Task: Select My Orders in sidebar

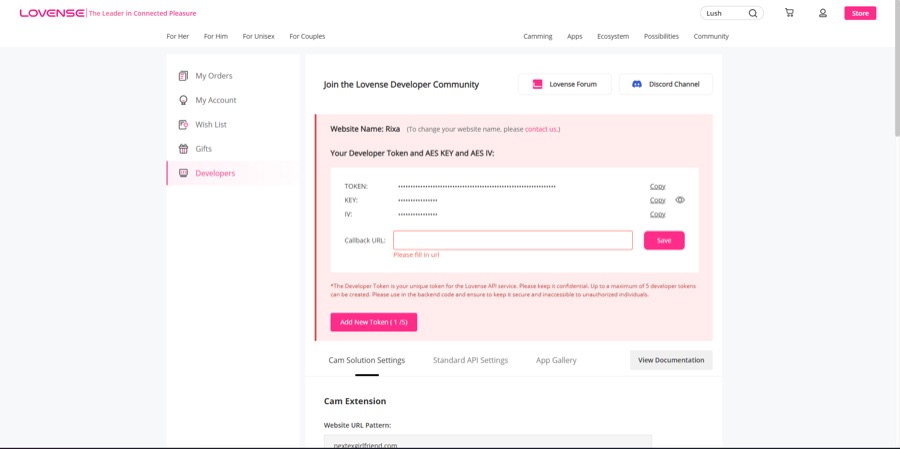Action: tap(232, 76)
